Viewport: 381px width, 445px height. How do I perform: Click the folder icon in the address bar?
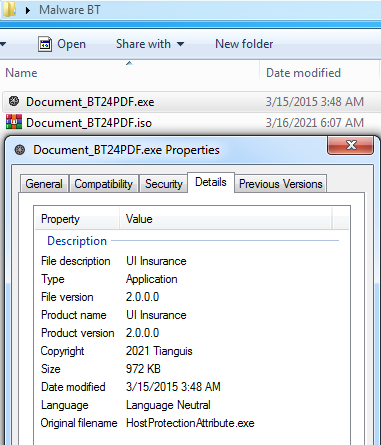(x=9, y=9)
